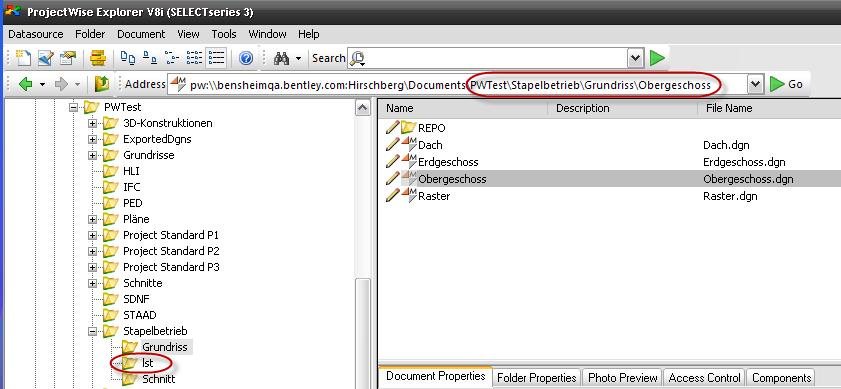Select the Raster document row

(x=609, y=196)
